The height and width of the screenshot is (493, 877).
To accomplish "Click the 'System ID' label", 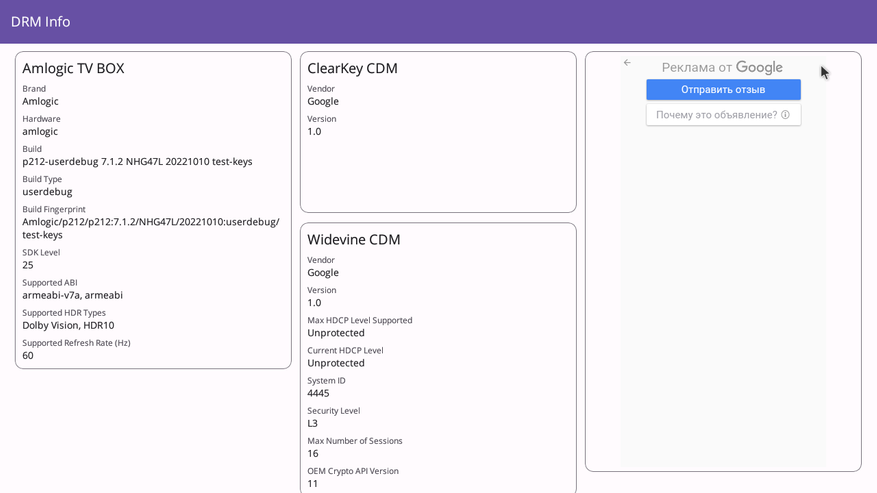I will [326, 381].
